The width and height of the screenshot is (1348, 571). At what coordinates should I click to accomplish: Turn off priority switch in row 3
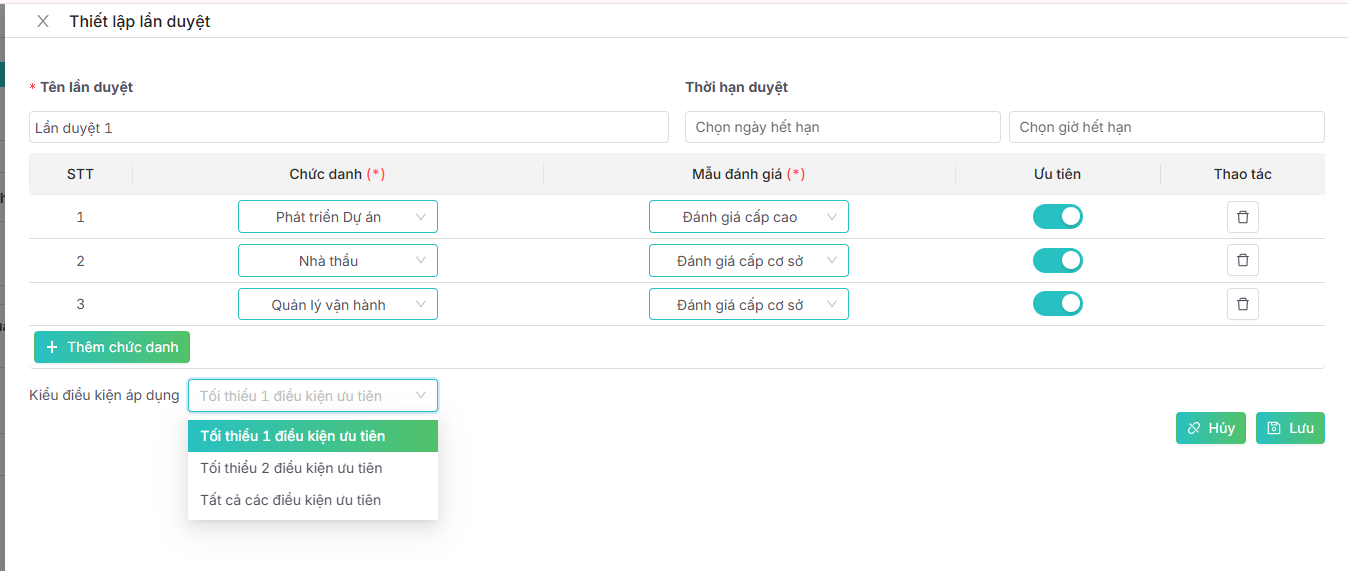(x=1057, y=304)
